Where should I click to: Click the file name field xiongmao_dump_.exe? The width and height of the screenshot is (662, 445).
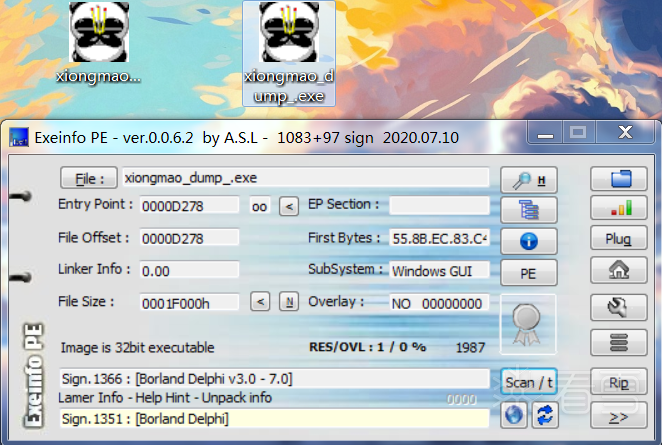[306, 178]
